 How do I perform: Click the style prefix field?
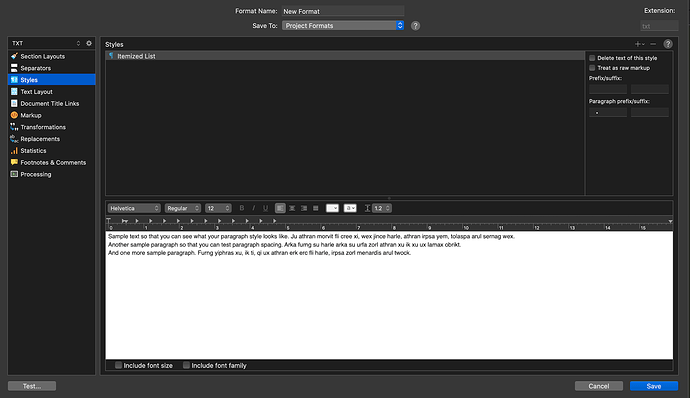click(x=608, y=89)
